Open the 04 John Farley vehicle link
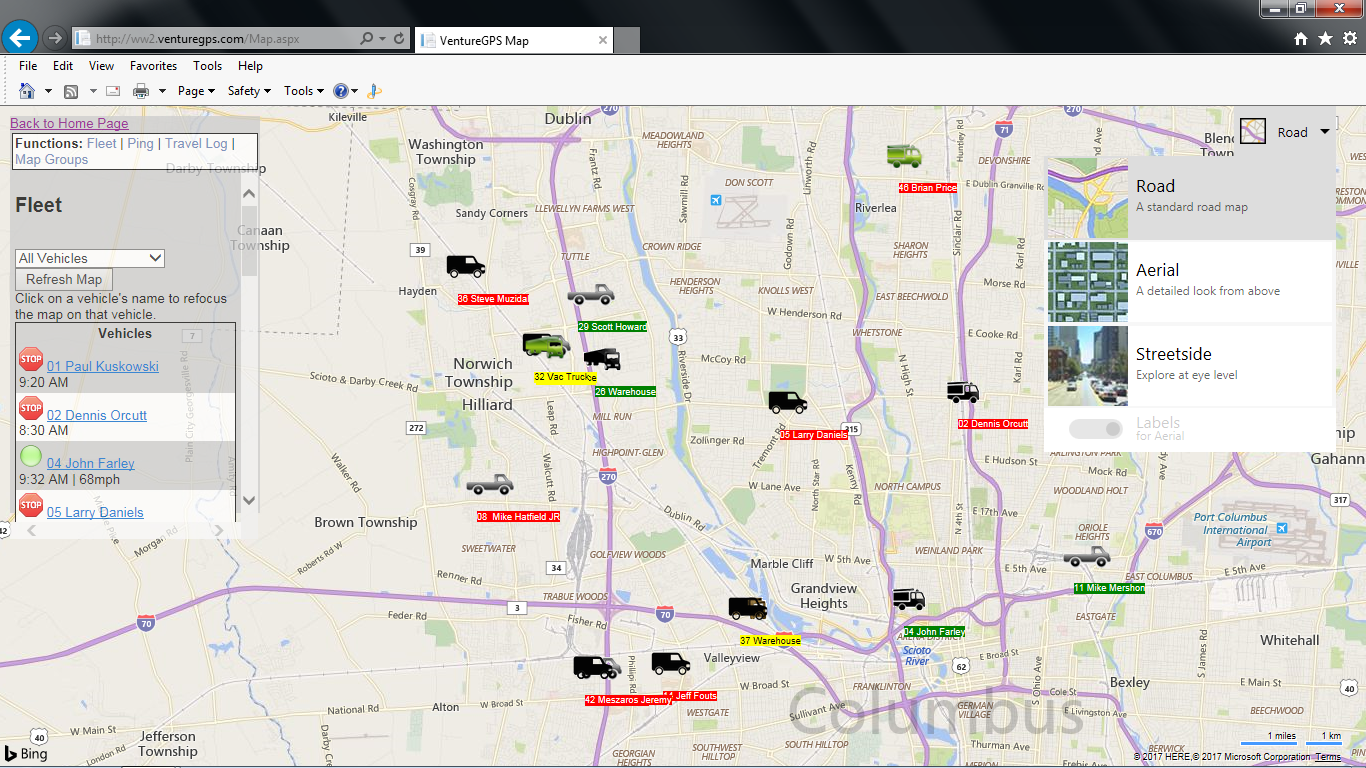This screenshot has height=768, width=1366. (x=90, y=463)
